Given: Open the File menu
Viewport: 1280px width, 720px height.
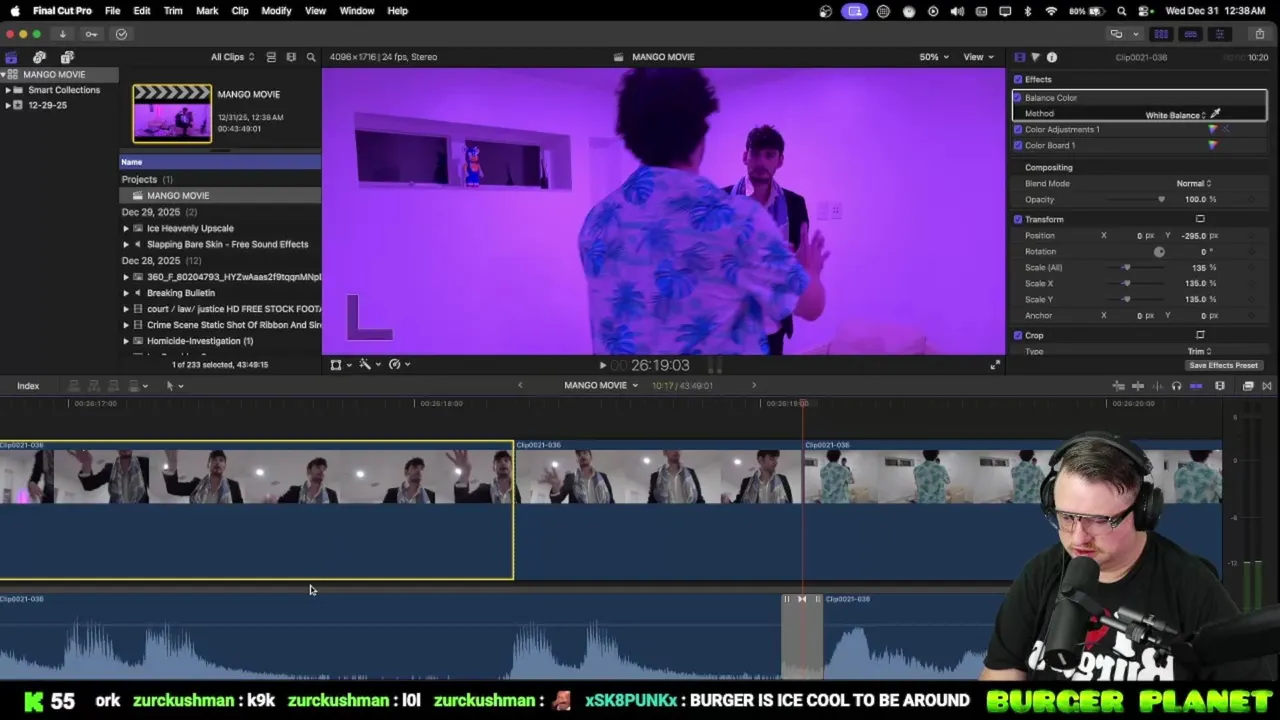Looking at the screenshot, I should tap(112, 11).
